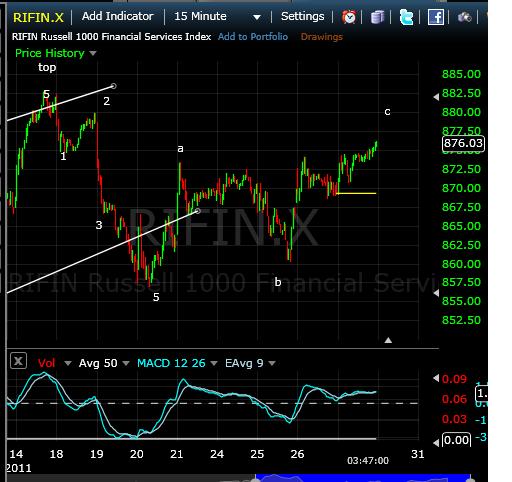Select the lower trendline endpoint handle
512x482 pixels.
pyautogui.click(x=198, y=211)
